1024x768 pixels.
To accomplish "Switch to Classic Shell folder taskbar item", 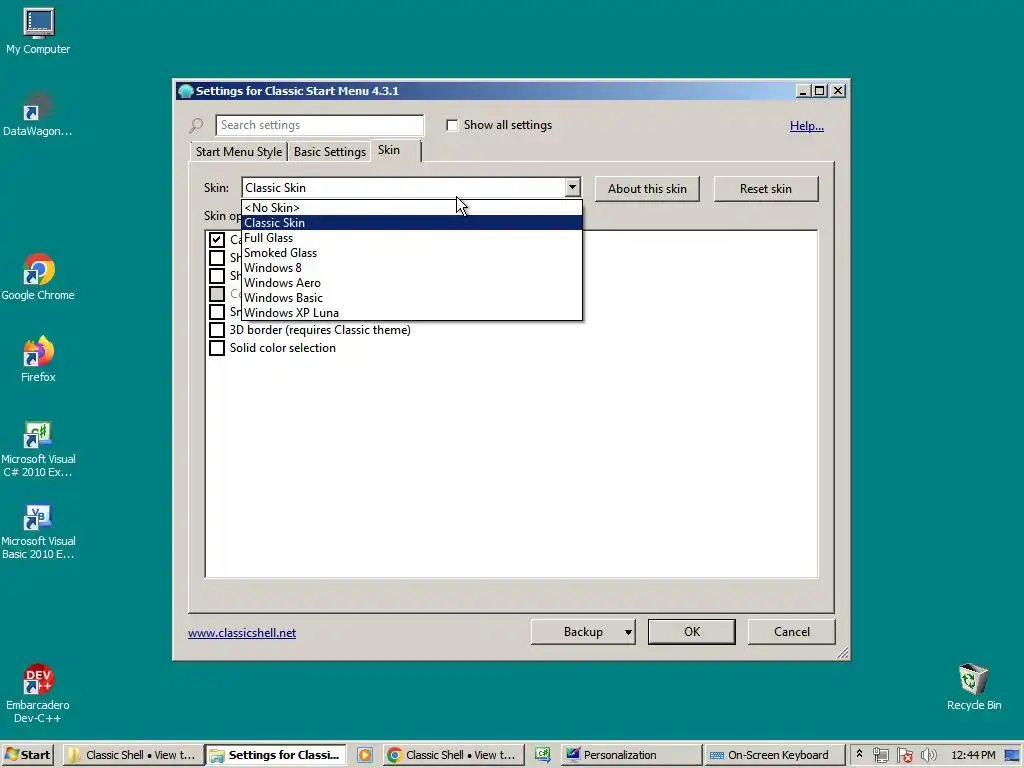I will pos(133,755).
